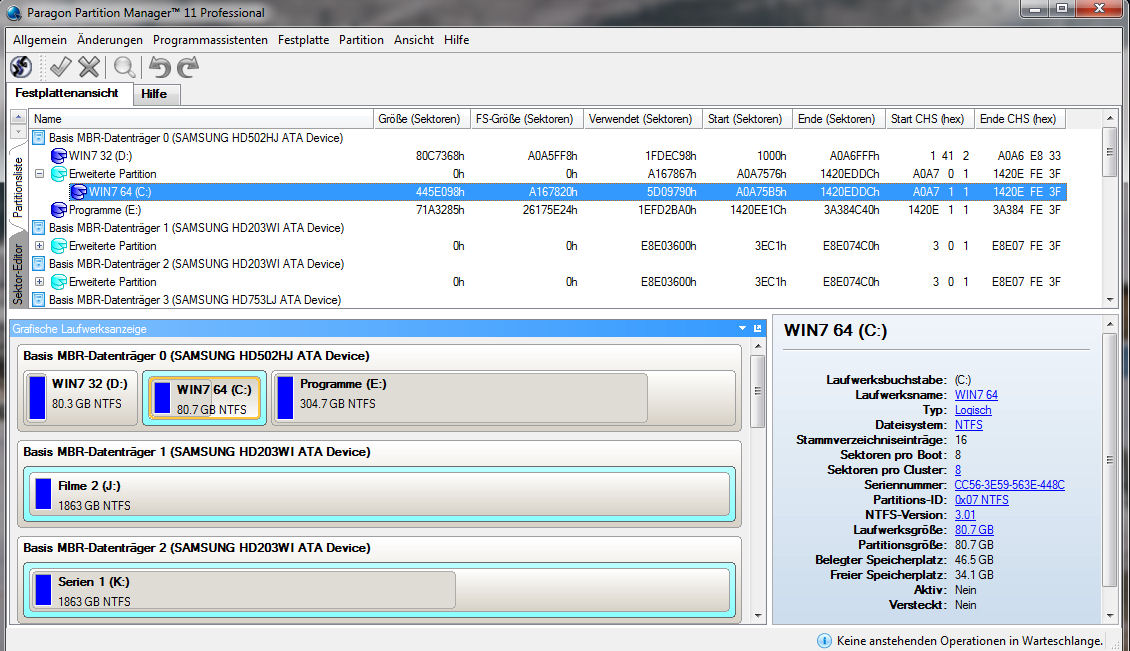Select the WIN7 32 (D:) partition block
Image resolution: width=1130 pixels, height=651 pixels.
(81, 397)
